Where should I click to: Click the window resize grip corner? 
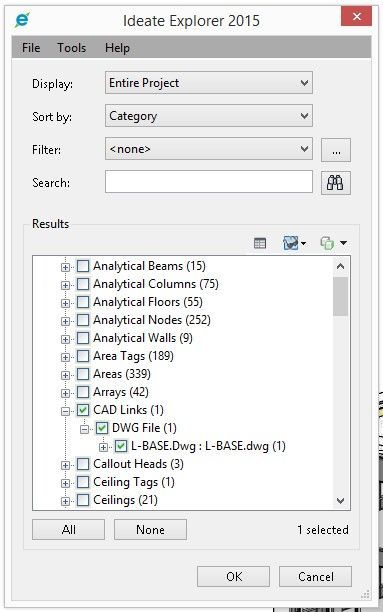pyautogui.click(x=365, y=595)
